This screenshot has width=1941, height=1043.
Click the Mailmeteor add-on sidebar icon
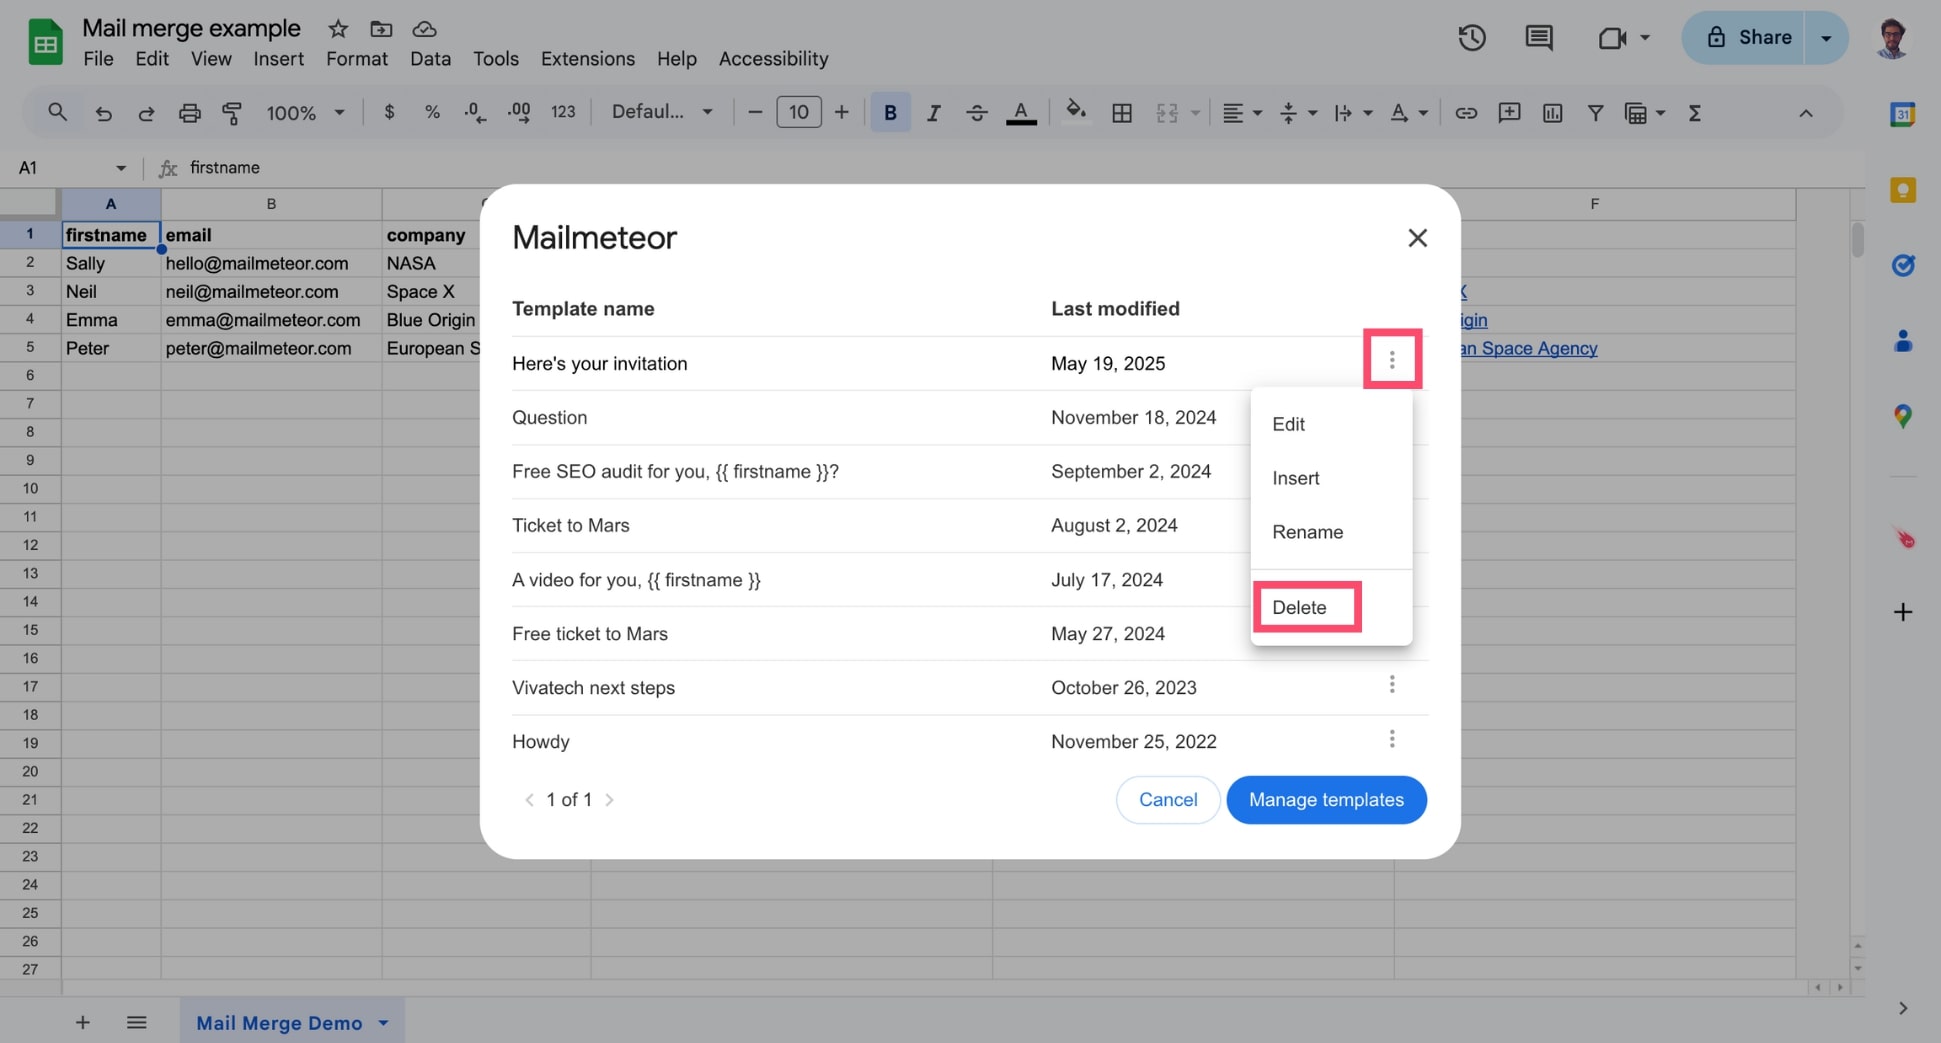[1904, 538]
